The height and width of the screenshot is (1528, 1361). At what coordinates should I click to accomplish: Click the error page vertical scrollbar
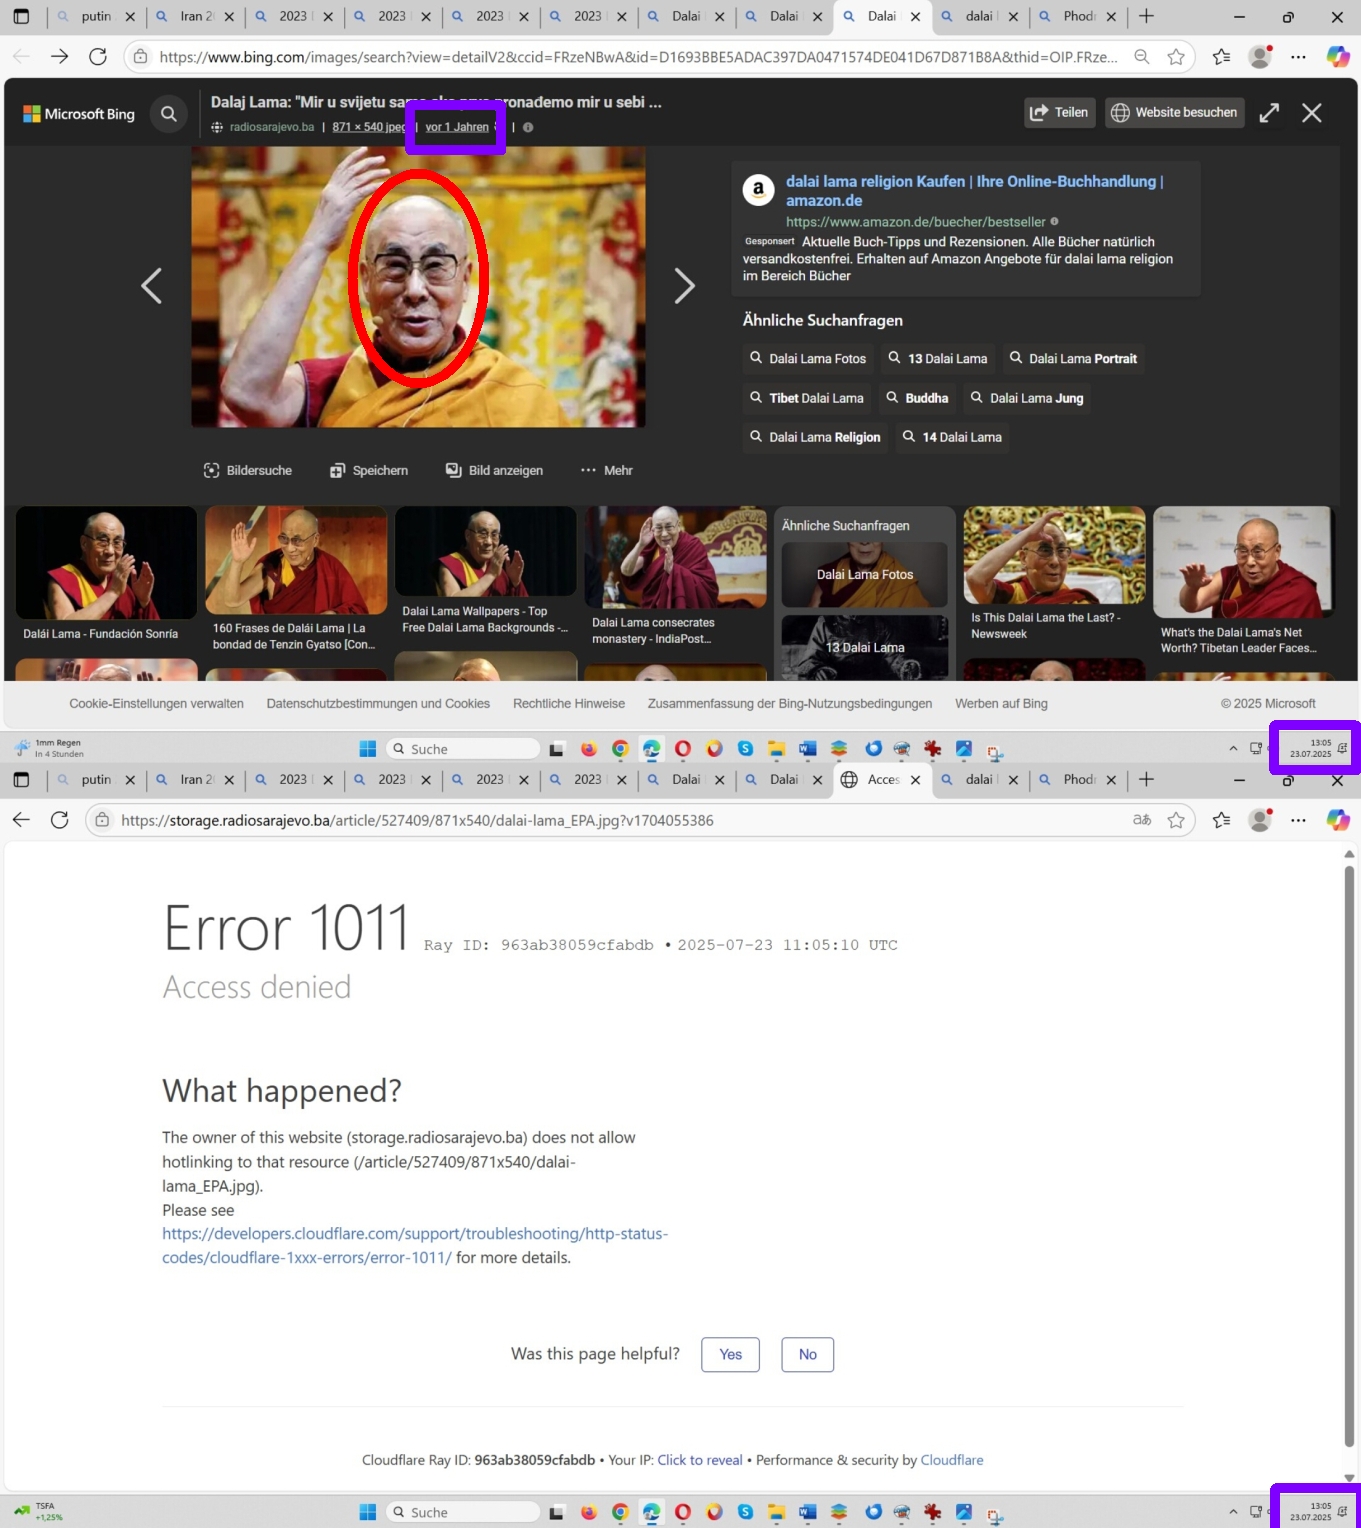[1349, 1100]
